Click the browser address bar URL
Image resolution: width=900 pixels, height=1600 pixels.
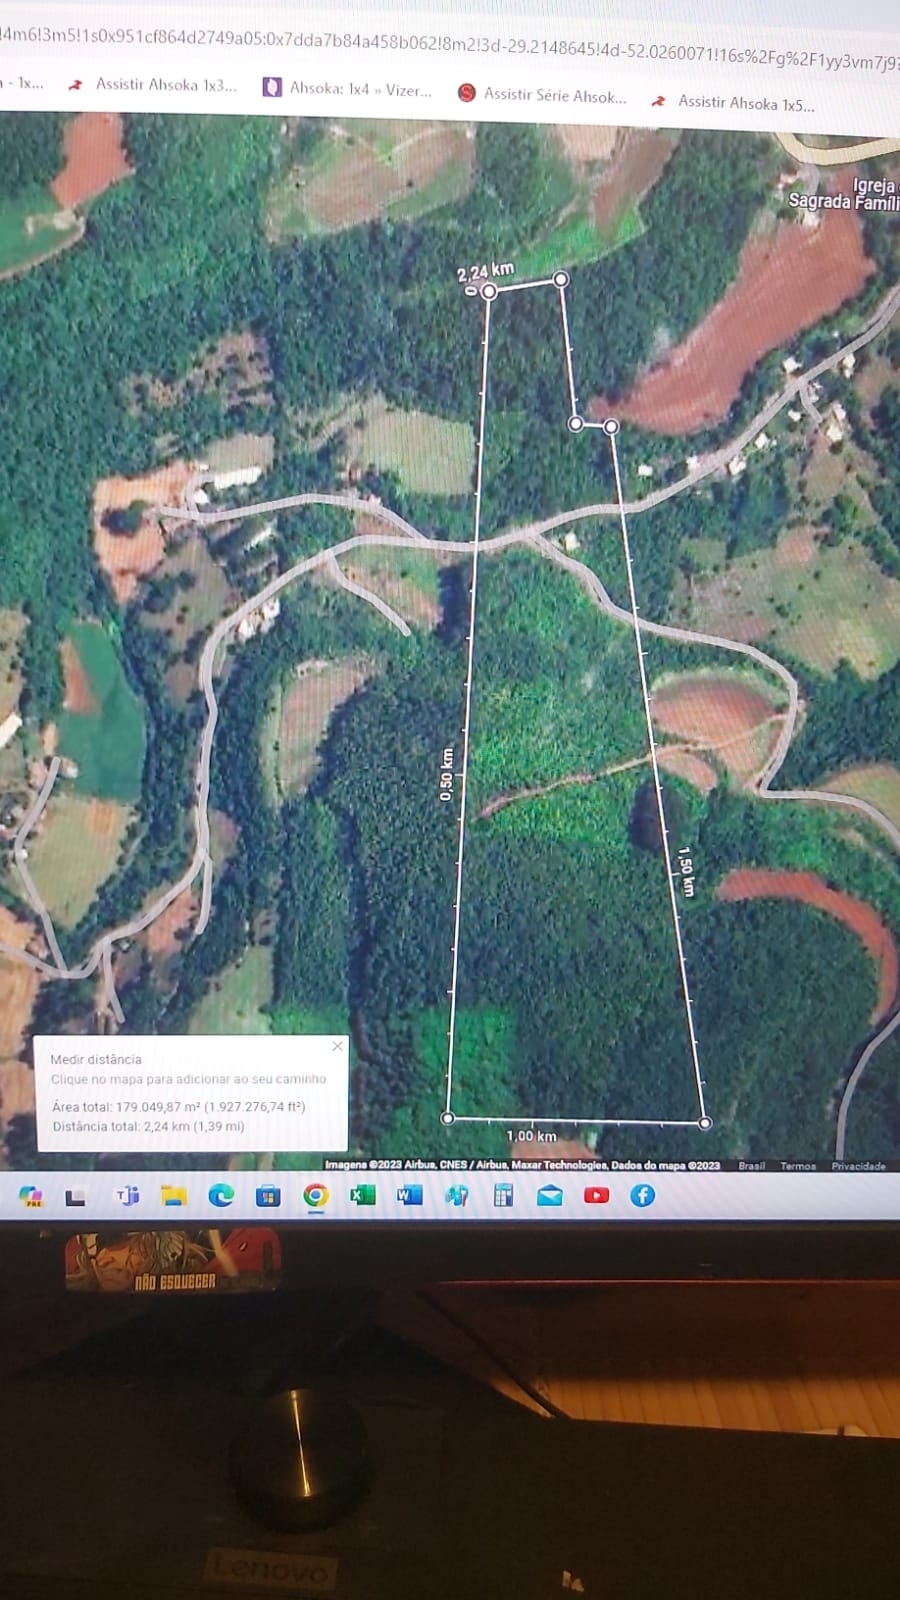point(450,45)
